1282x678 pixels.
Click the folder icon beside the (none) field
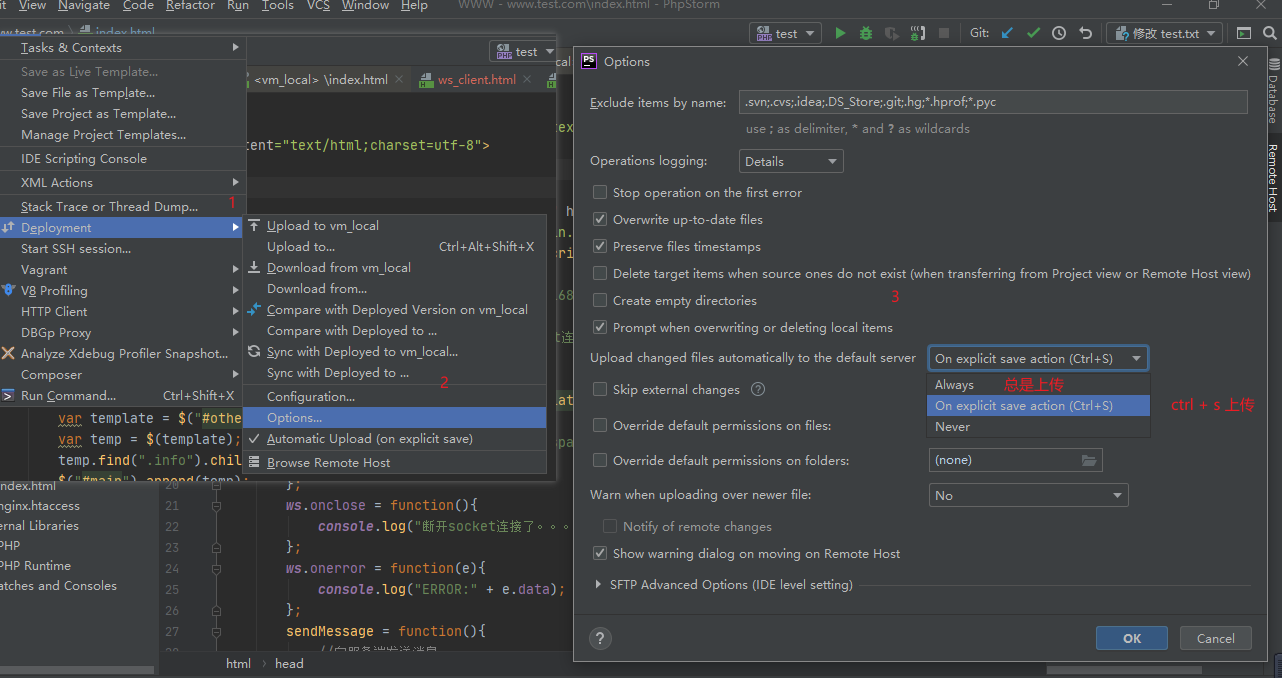[x=1088, y=459]
